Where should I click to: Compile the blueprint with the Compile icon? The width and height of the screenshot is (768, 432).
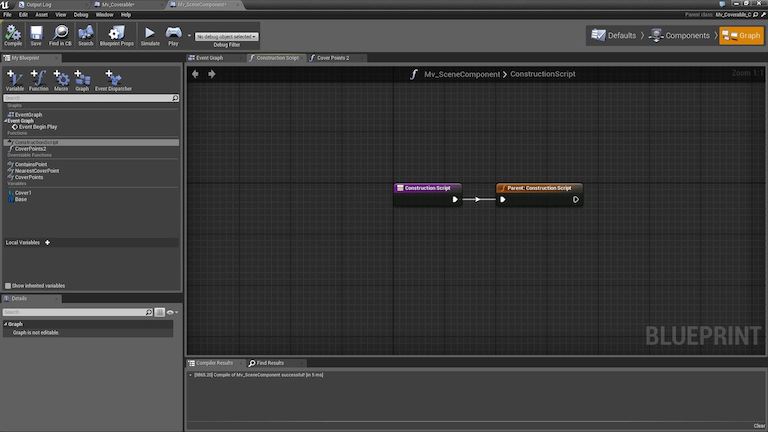pyautogui.click(x=13, y=35)
